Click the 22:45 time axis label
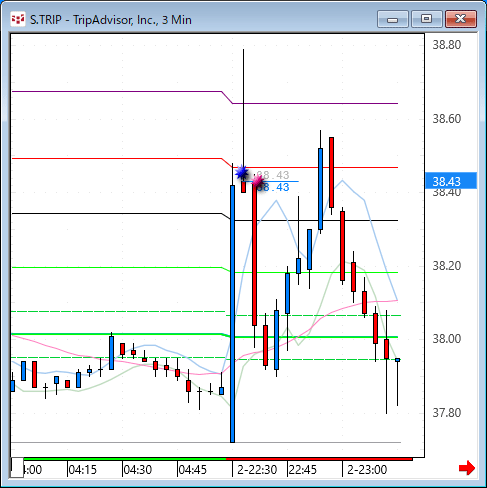This screenshot has width=487, height=488. (303, 470)
